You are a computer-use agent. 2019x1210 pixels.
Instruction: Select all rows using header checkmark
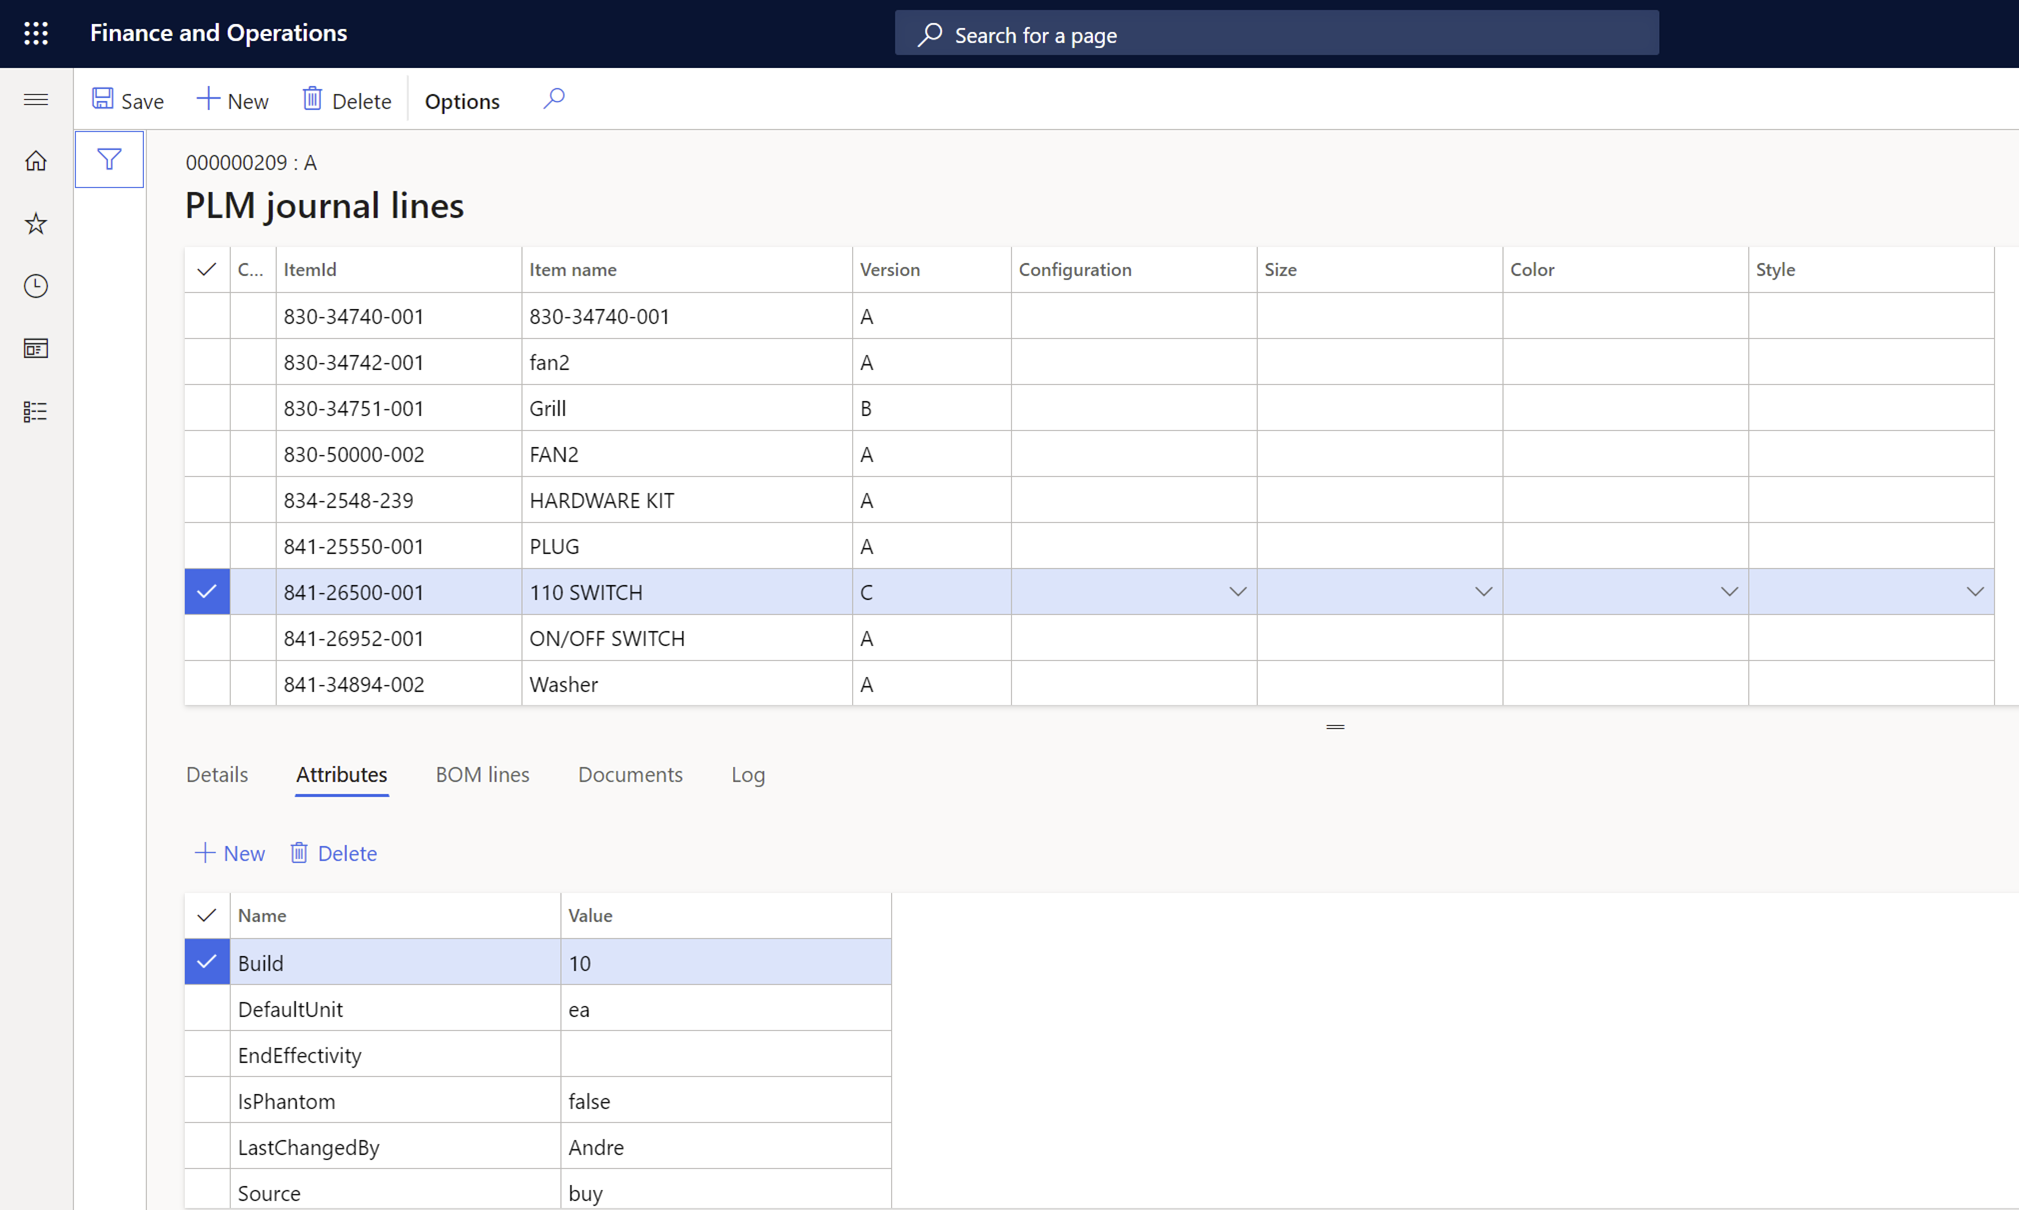coord(207,268)
